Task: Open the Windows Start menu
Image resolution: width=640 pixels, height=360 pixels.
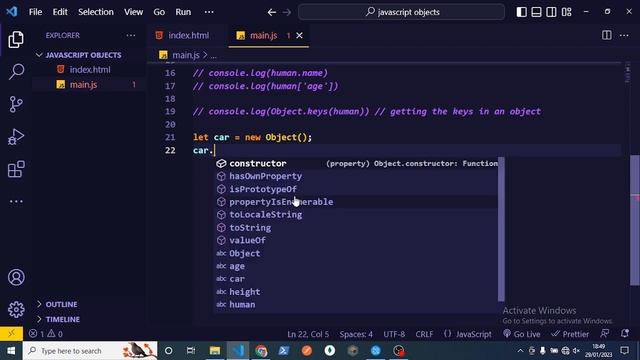Action: pyautogui.click(x=11, y=351)
